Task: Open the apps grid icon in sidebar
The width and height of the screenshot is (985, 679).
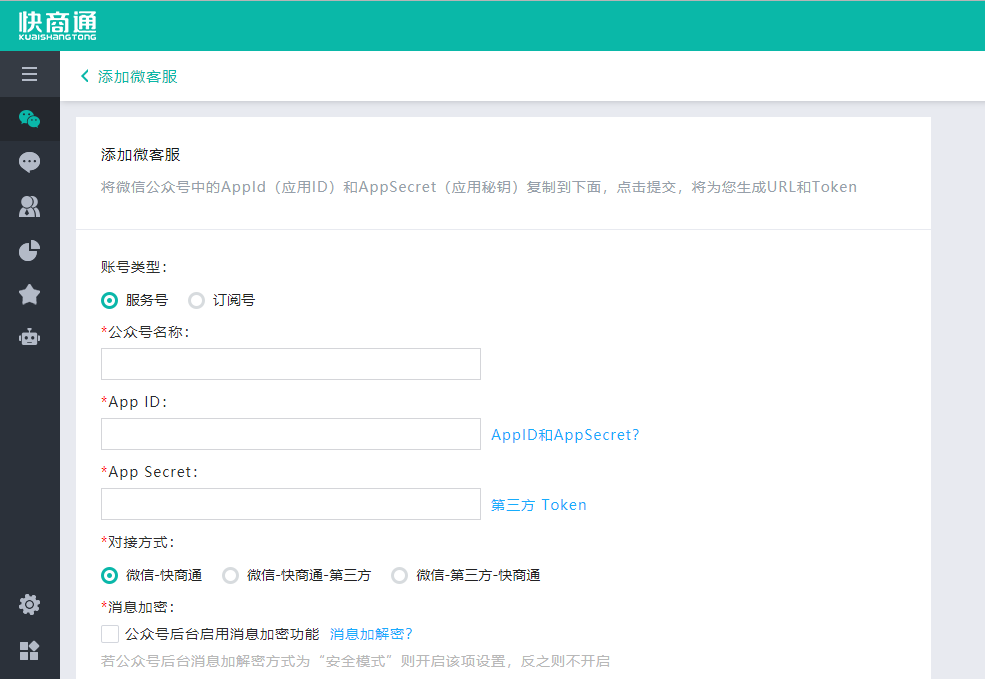Action: tap(30, 651)
